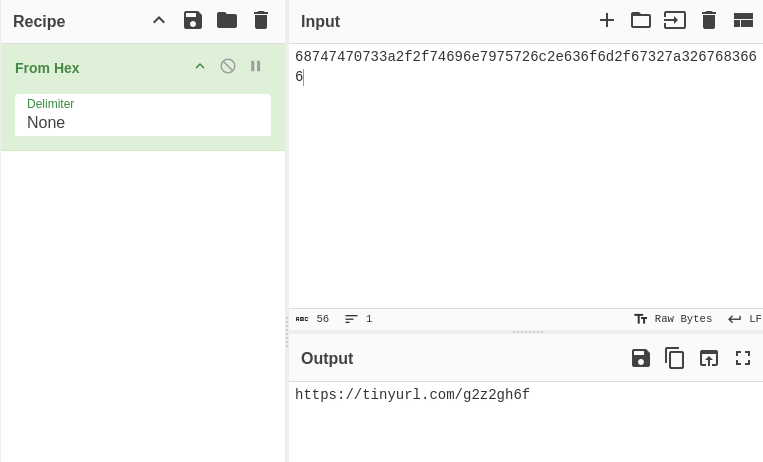Collapse the Recipe pane chevron
Viewport: 763px width, 462px height.
[x=159, y=20]
